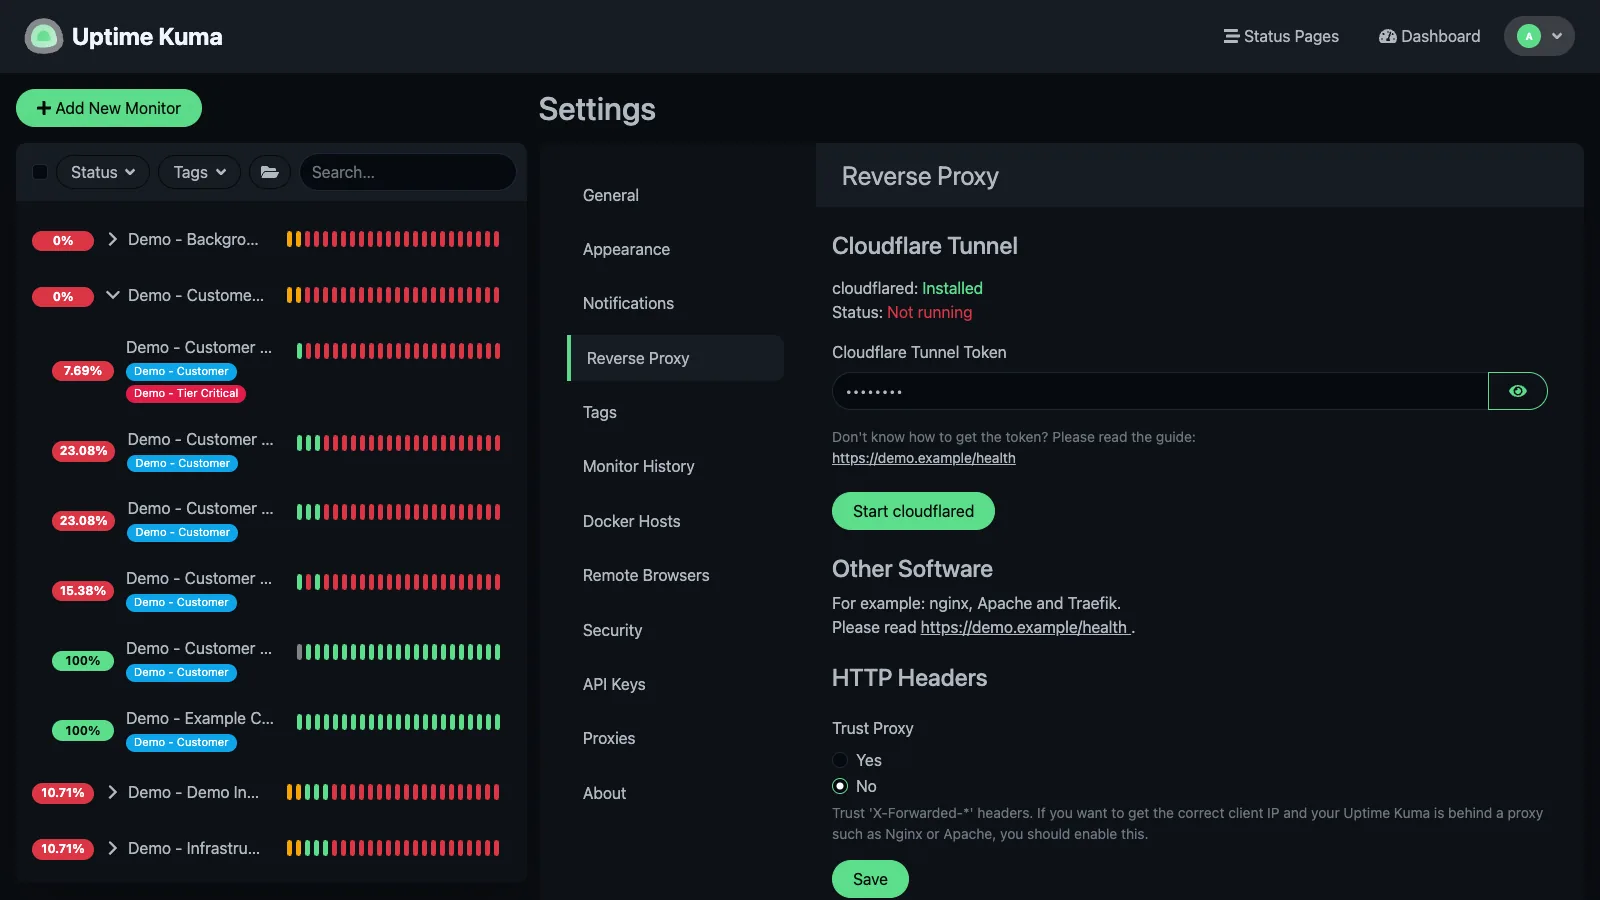Screen dimensions: 1600x900
Task: Select Reverse Proxy settings tab
Action: pyautogui.click(x=675, y=358)
